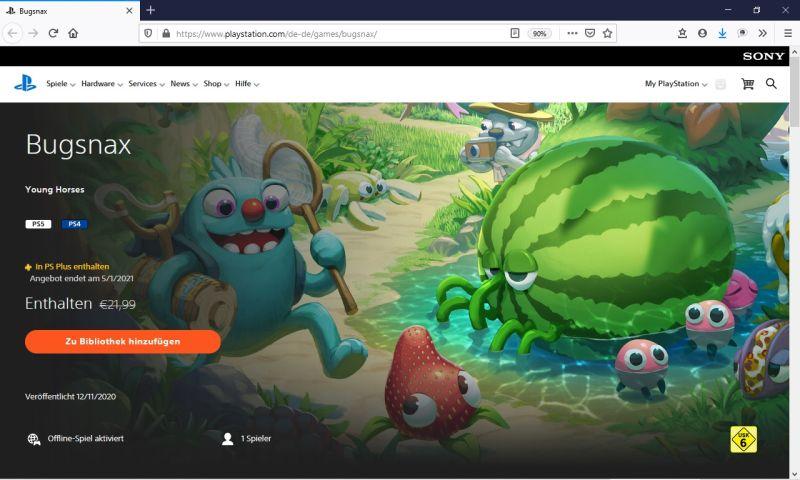Image resolution: width=800 pixels, height=480 pixels.
Task: Click Zu Bibliothek hinzufügen button
Action: tap(123, 342)
